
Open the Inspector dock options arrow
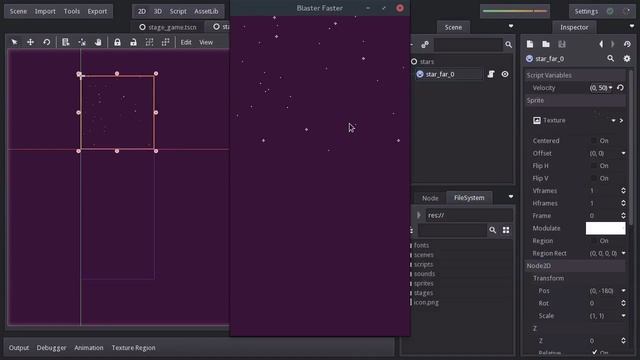(x=632, y=27)
